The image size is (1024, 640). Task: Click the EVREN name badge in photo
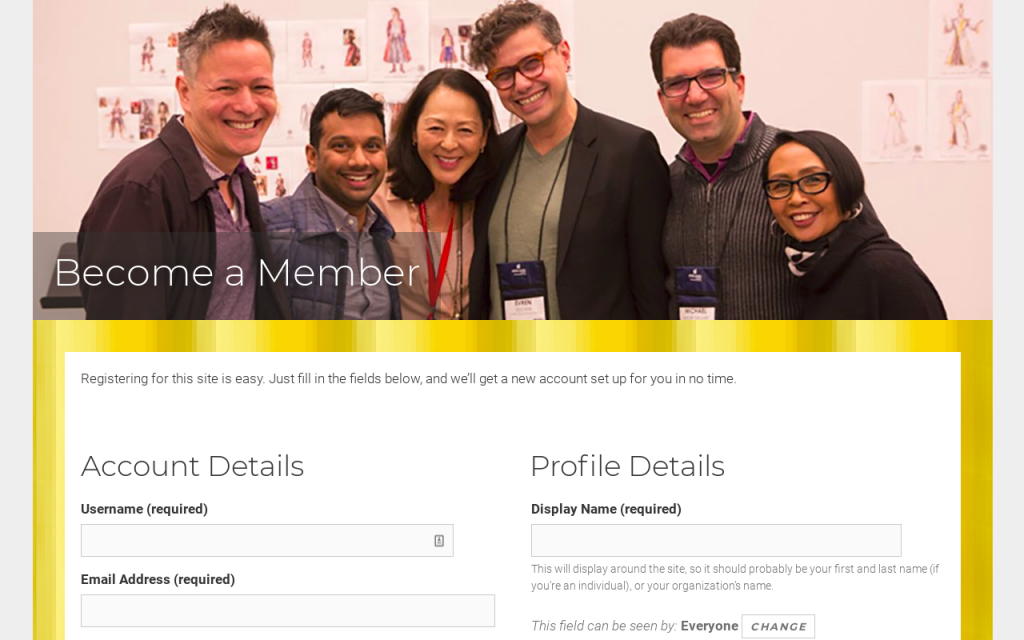click(x=522, y=290)
